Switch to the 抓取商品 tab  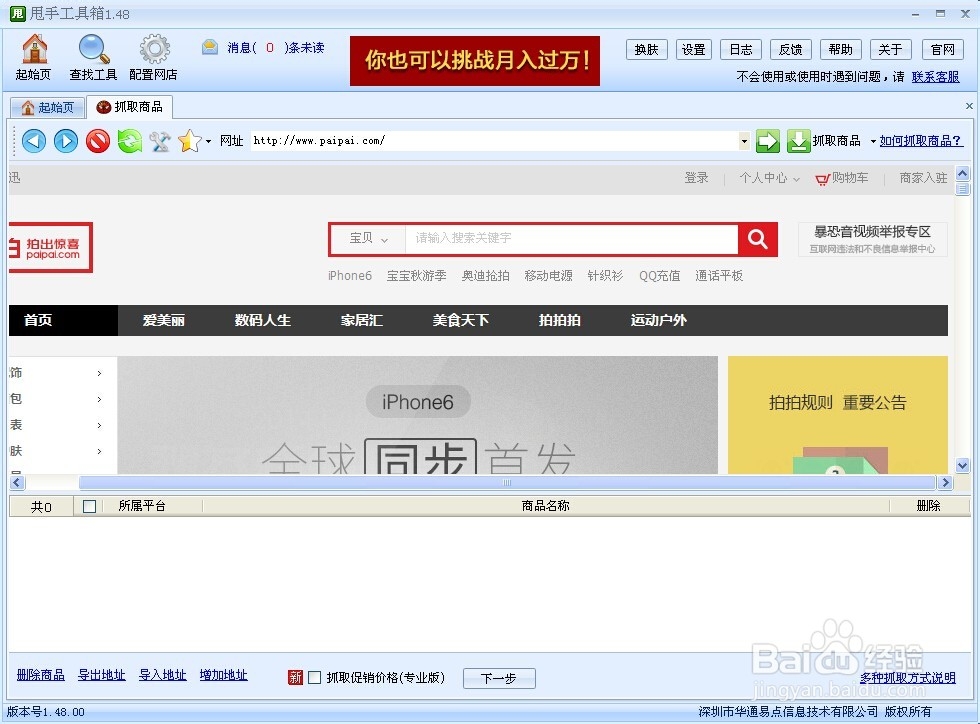129,107
